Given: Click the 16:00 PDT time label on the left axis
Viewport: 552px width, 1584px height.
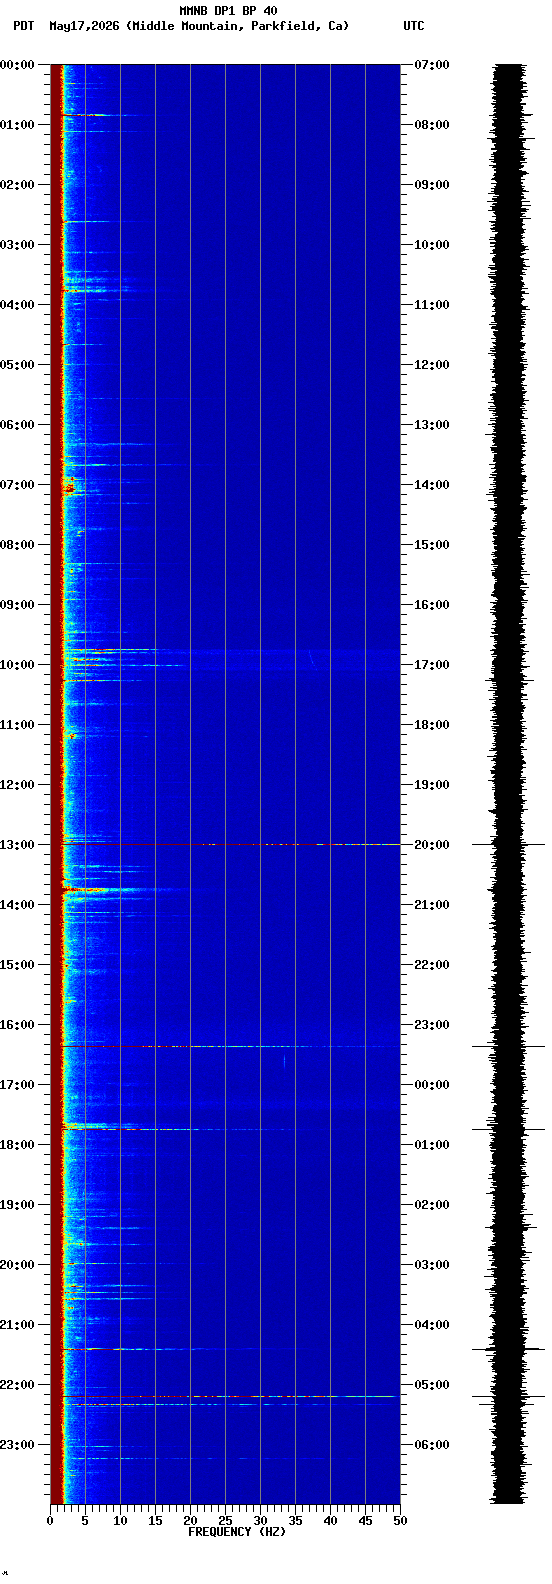Looking at the screenshot, I should coord(17,1025).
